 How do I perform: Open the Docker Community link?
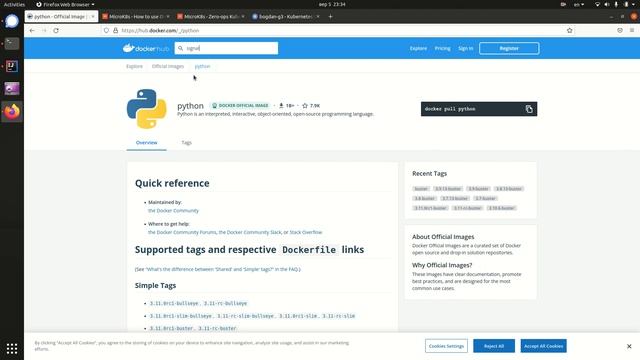[173, 211]
